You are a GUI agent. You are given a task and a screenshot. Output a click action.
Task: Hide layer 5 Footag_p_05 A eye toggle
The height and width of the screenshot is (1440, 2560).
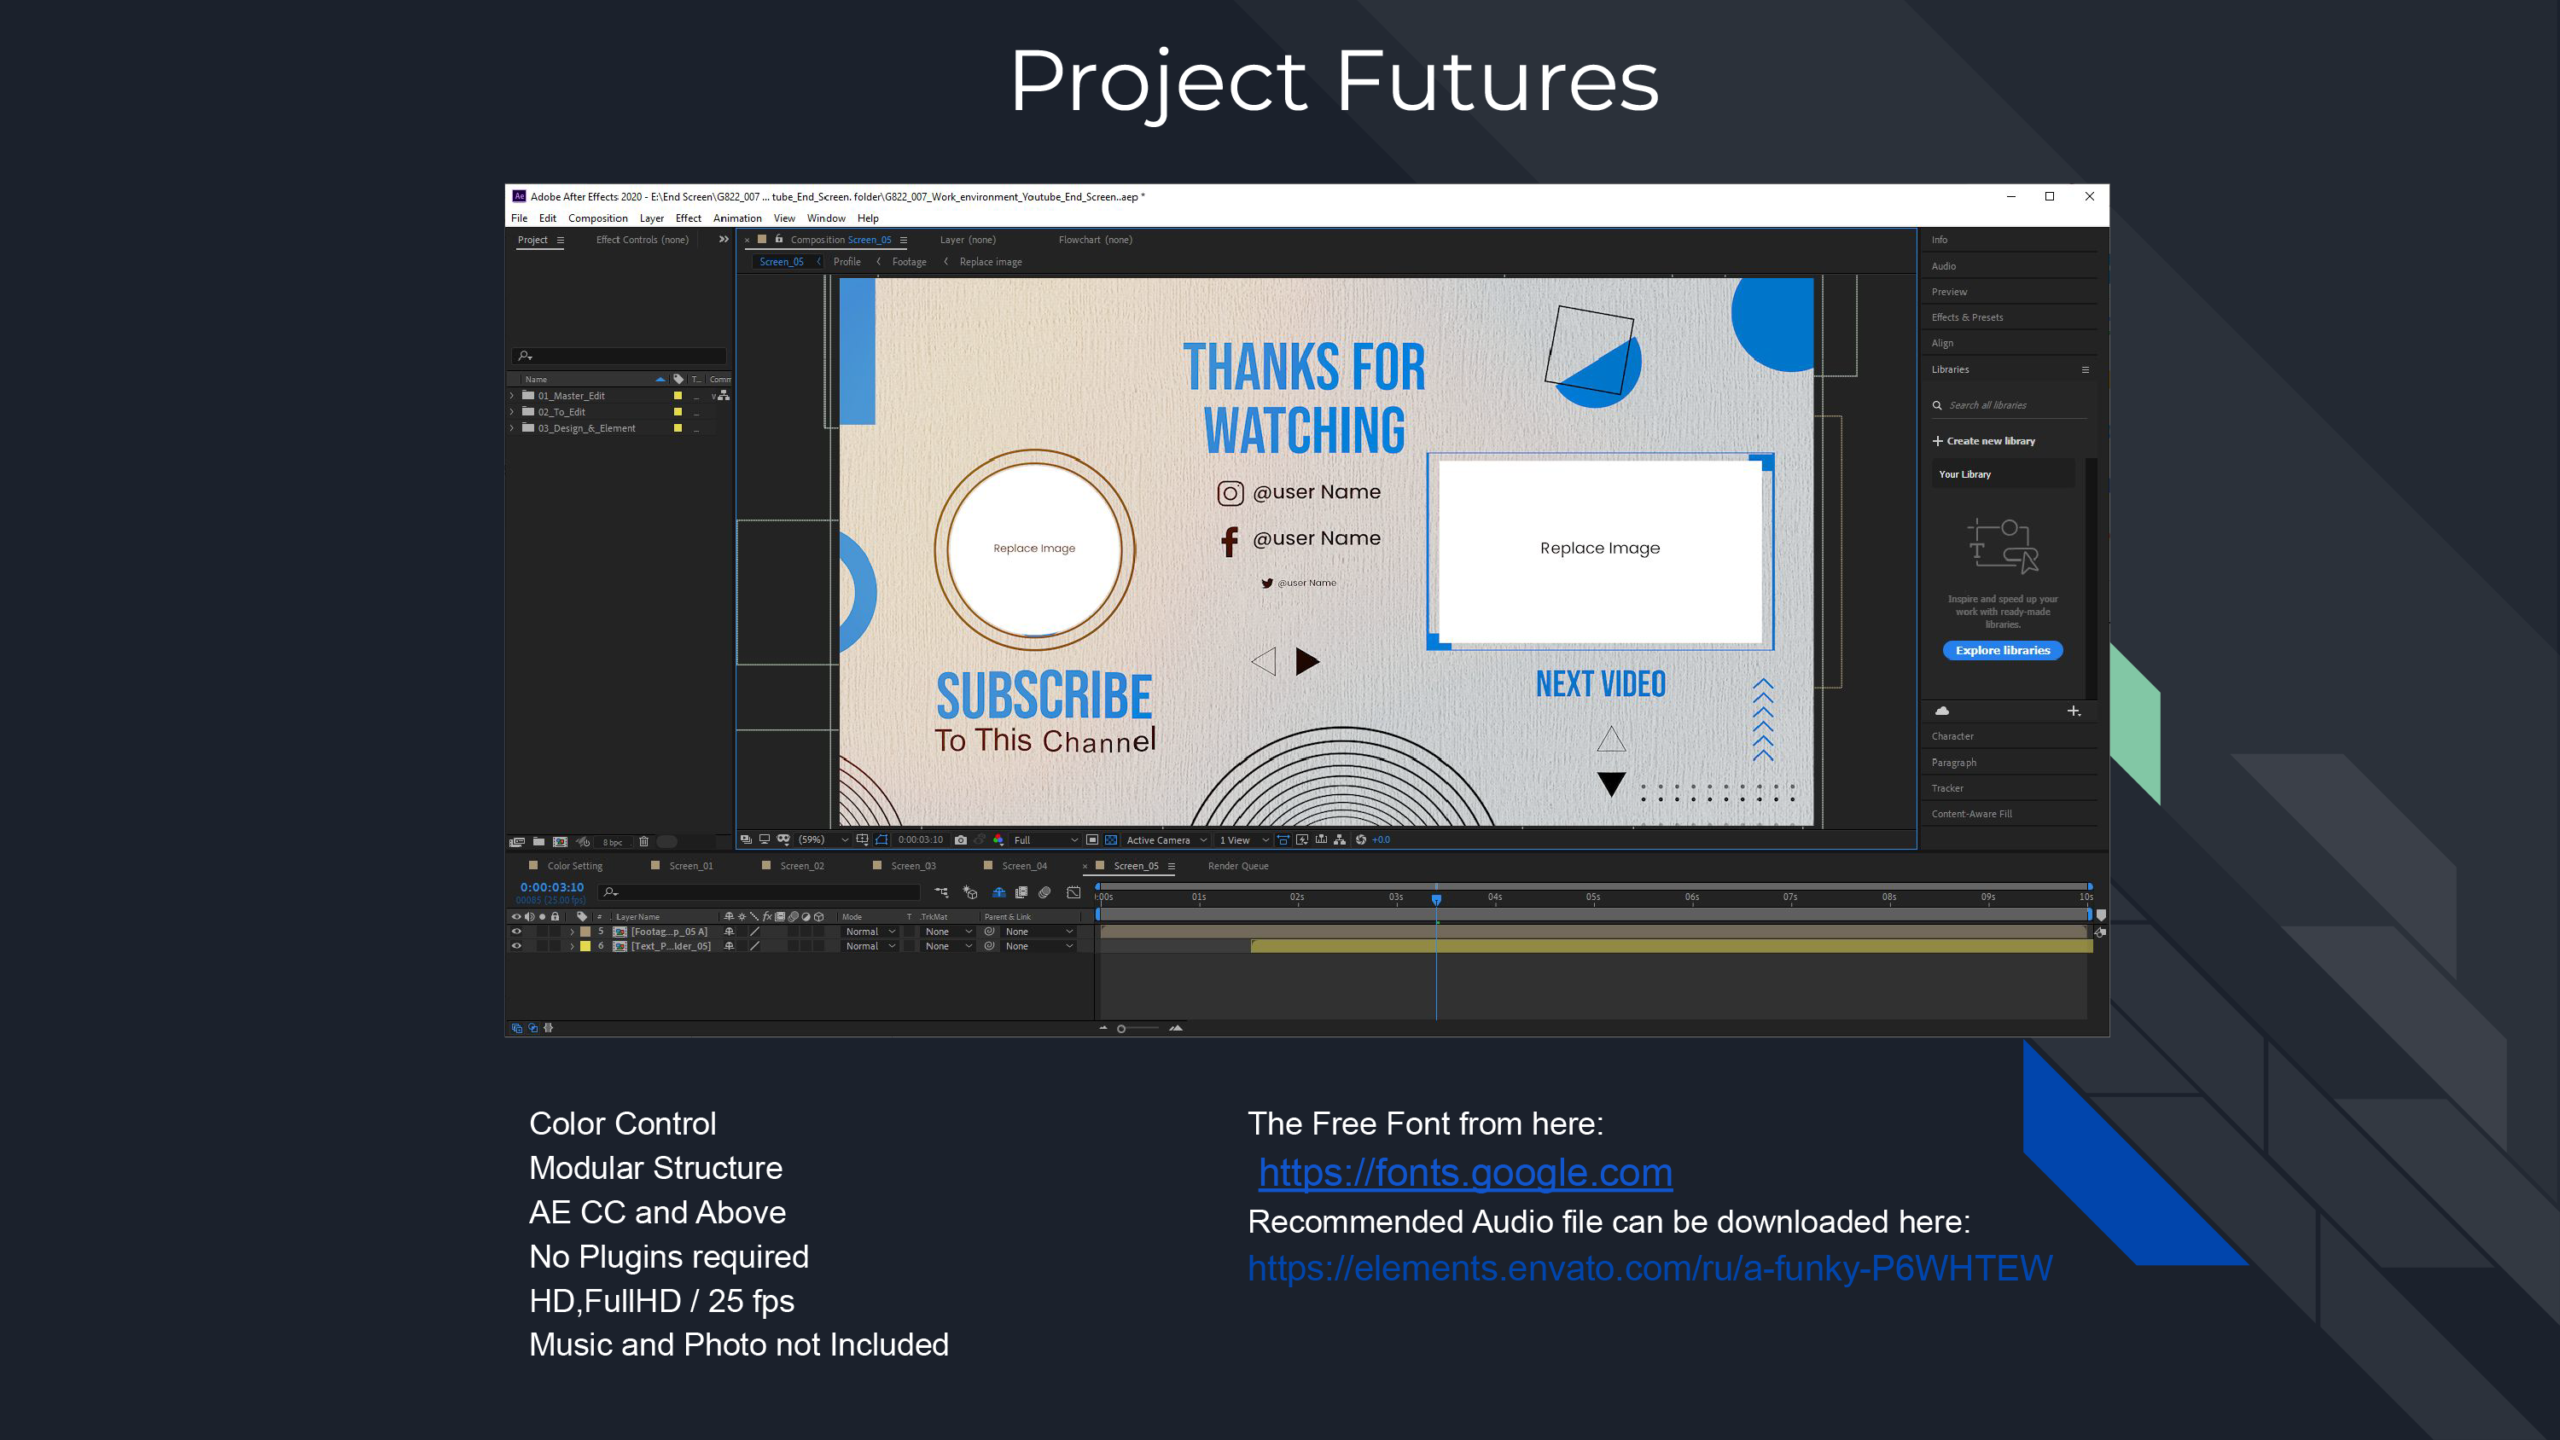517,931
